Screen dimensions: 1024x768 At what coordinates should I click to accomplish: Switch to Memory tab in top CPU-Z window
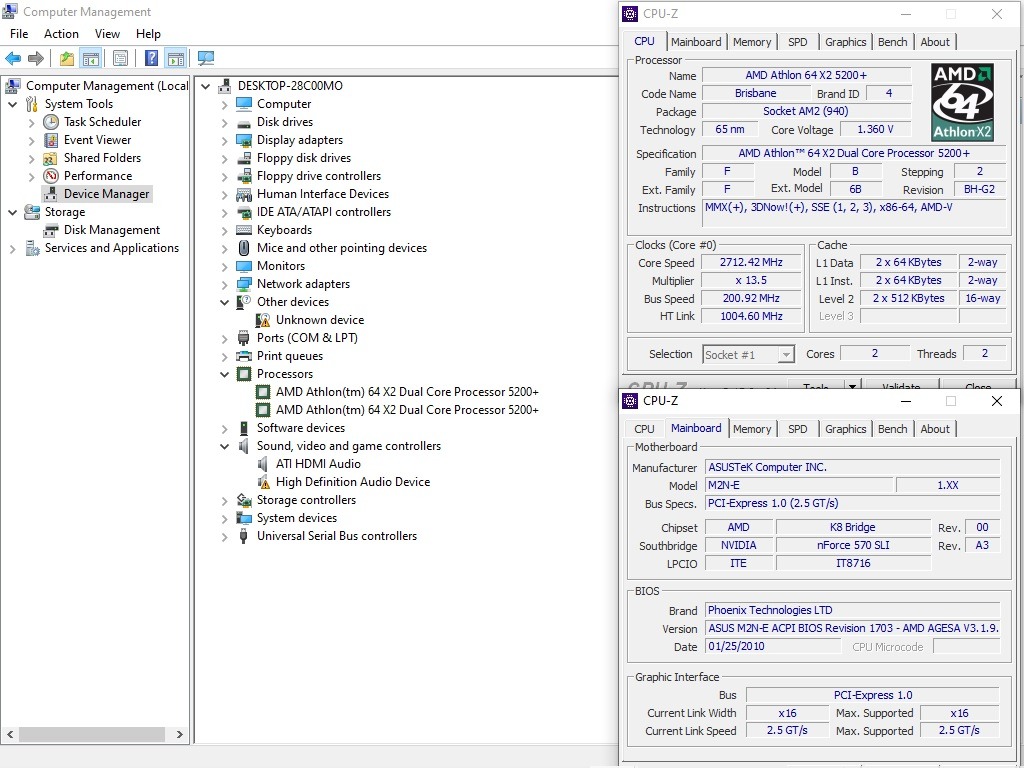[x=751, y=42]
